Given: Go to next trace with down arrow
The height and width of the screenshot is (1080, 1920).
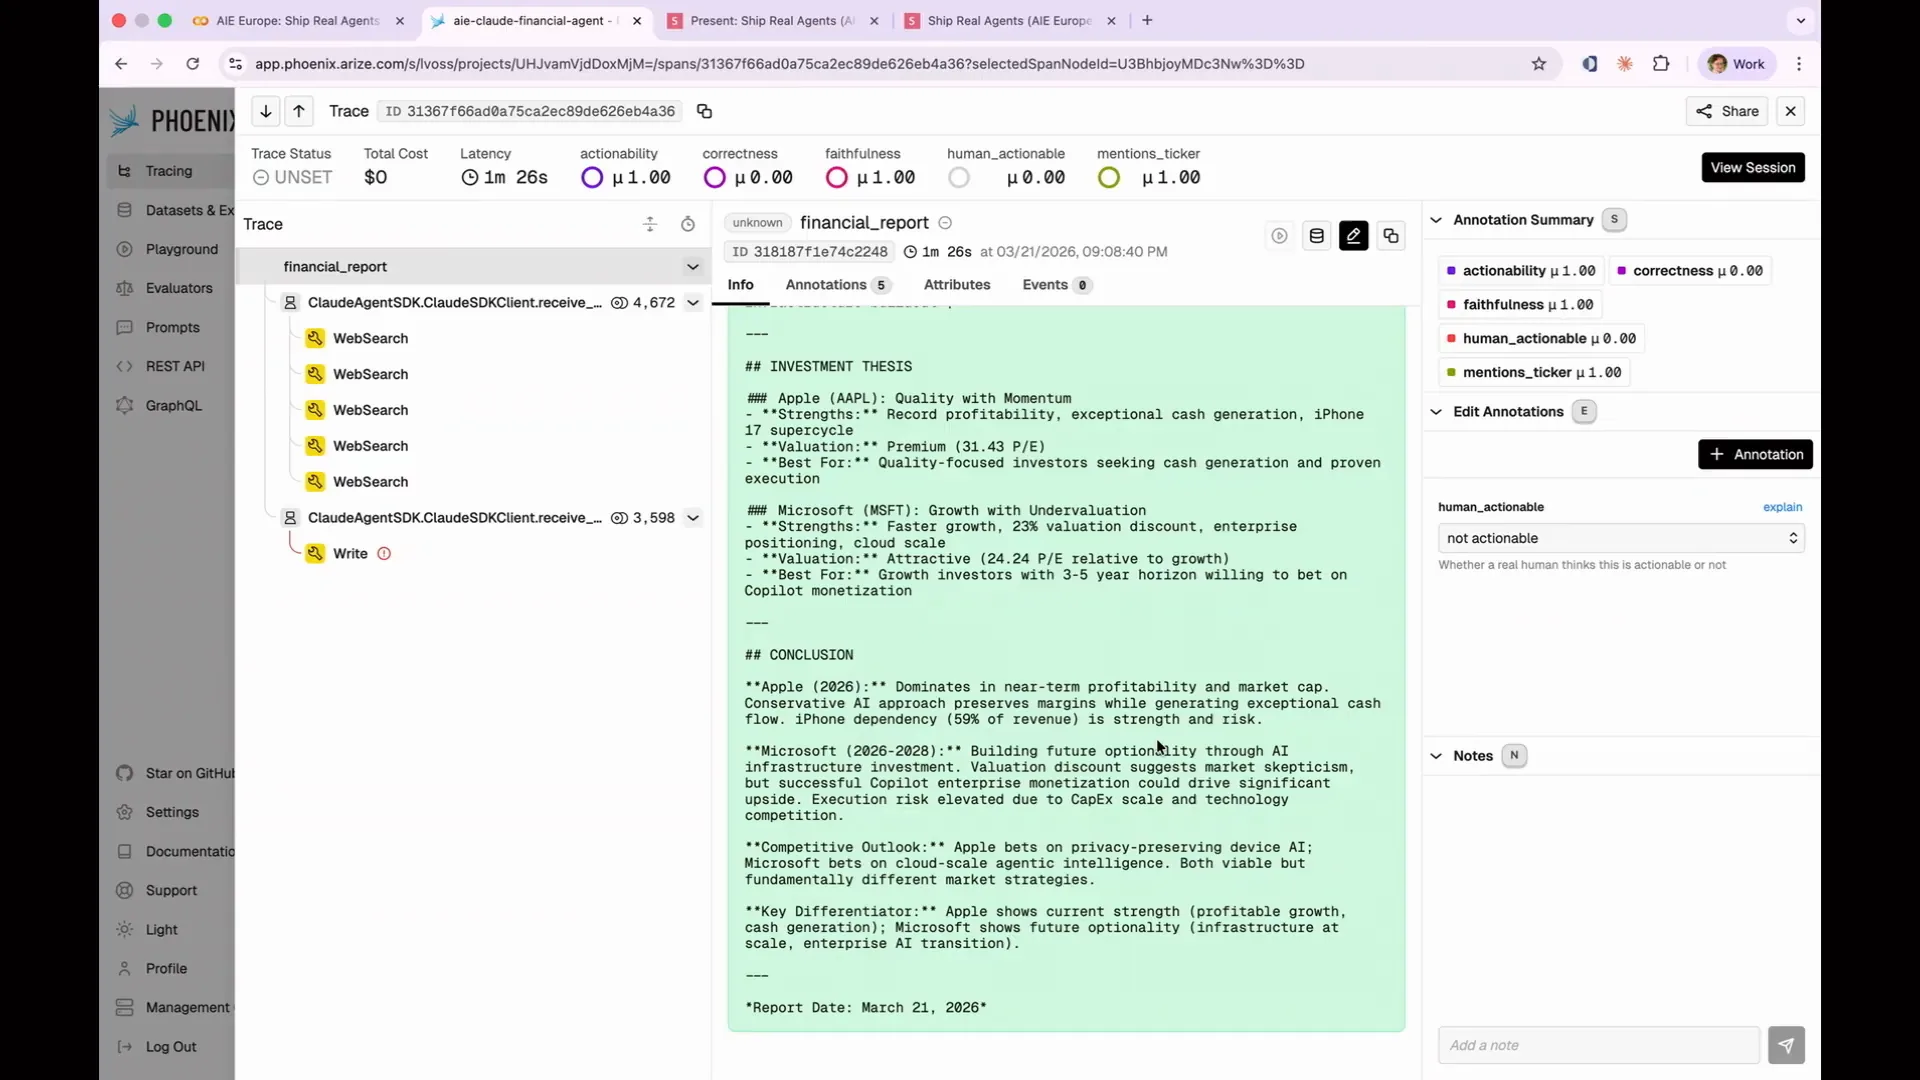Looking at the screenshot, I should pyautogui.click(x=266, y=111).
